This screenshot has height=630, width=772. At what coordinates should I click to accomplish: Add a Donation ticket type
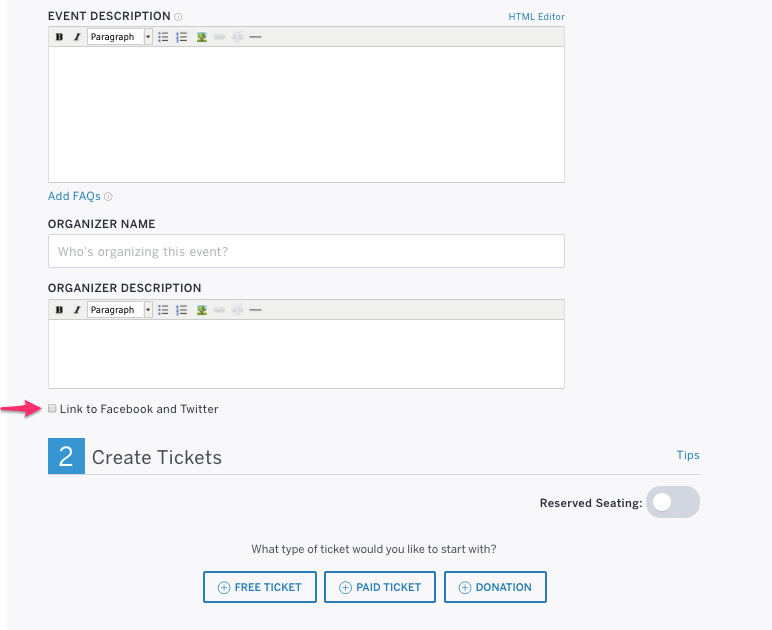click(x=495, y=587)
